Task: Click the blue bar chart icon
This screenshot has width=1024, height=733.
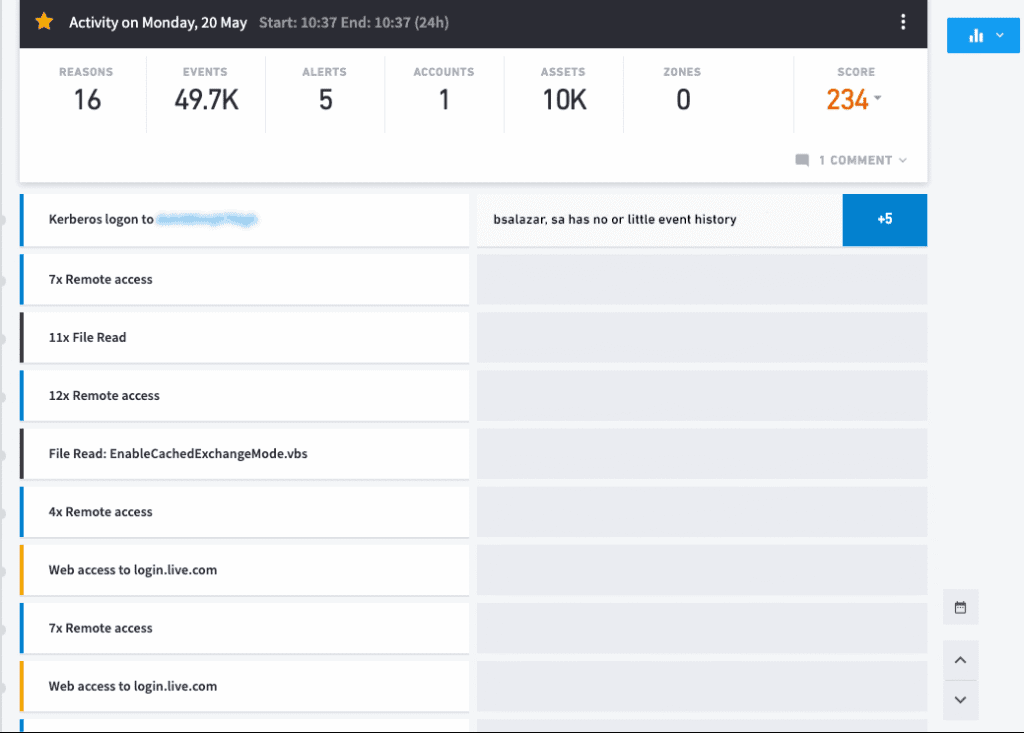Action: point(976,35)
